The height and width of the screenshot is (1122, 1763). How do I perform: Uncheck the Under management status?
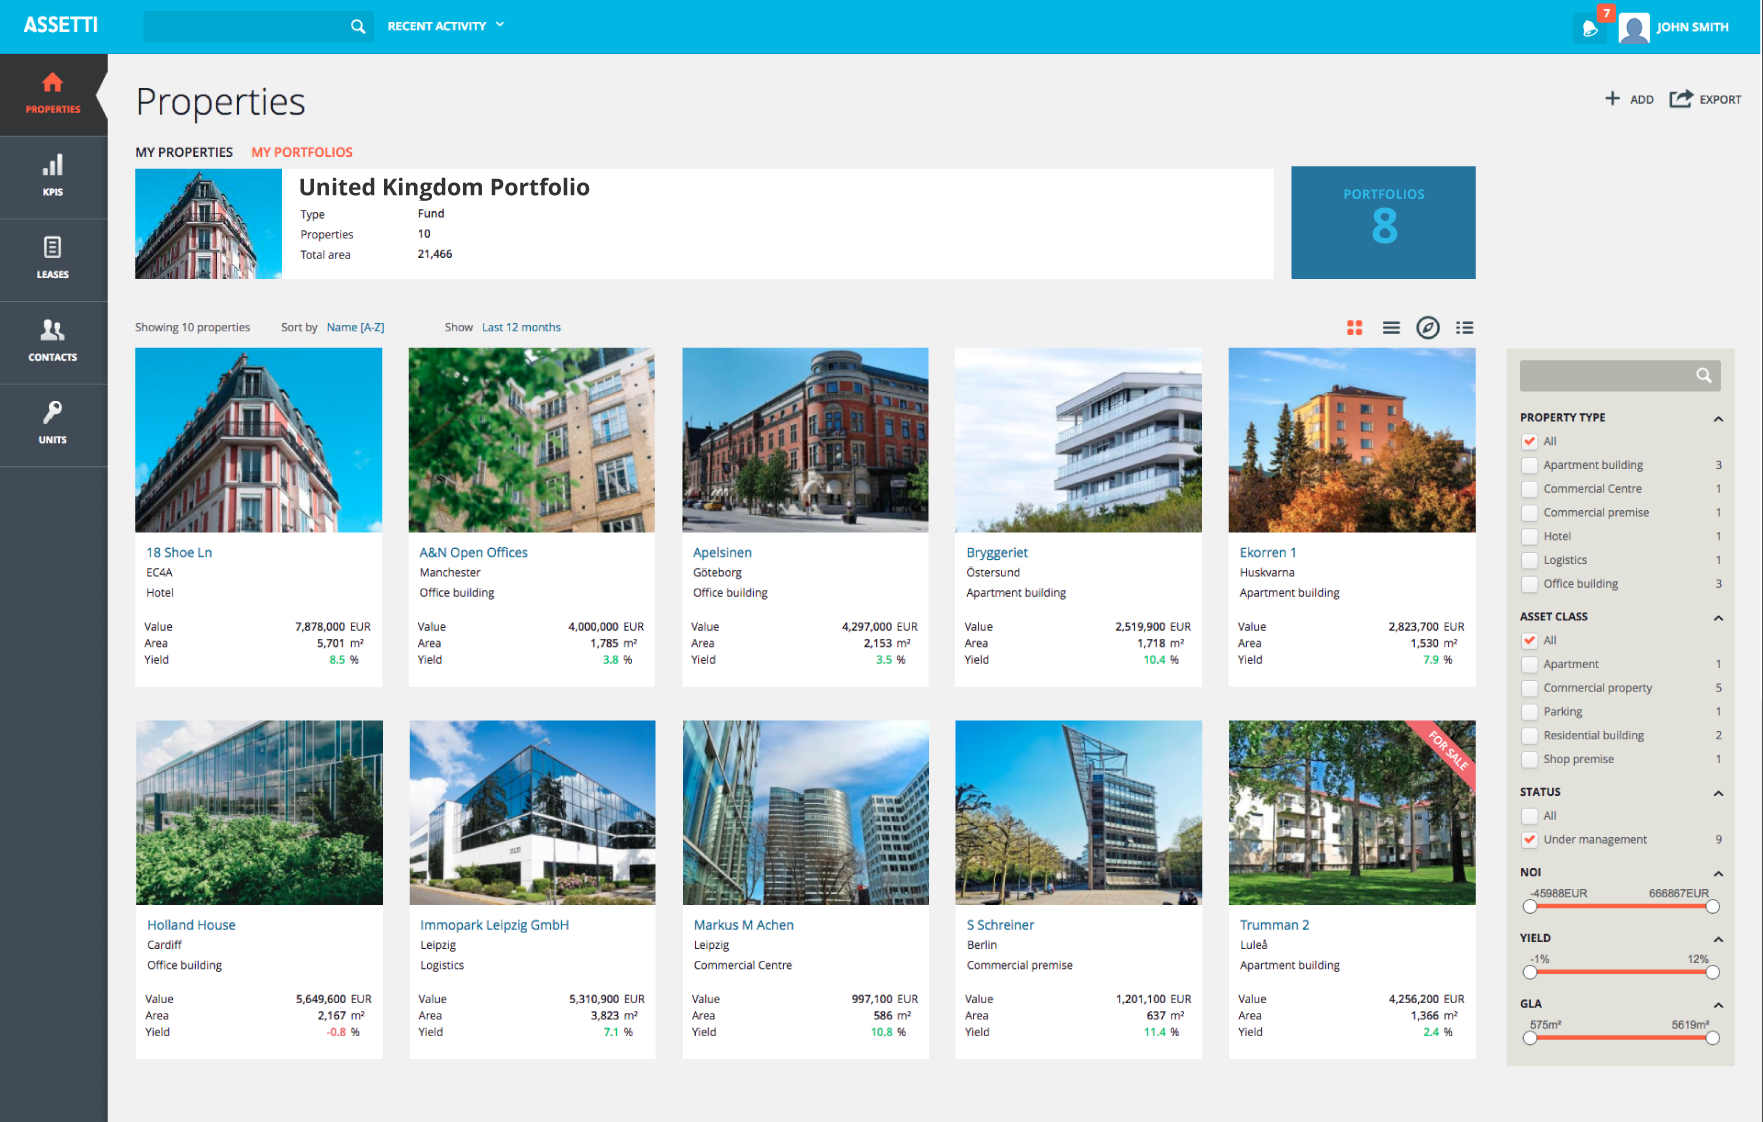1529,840
